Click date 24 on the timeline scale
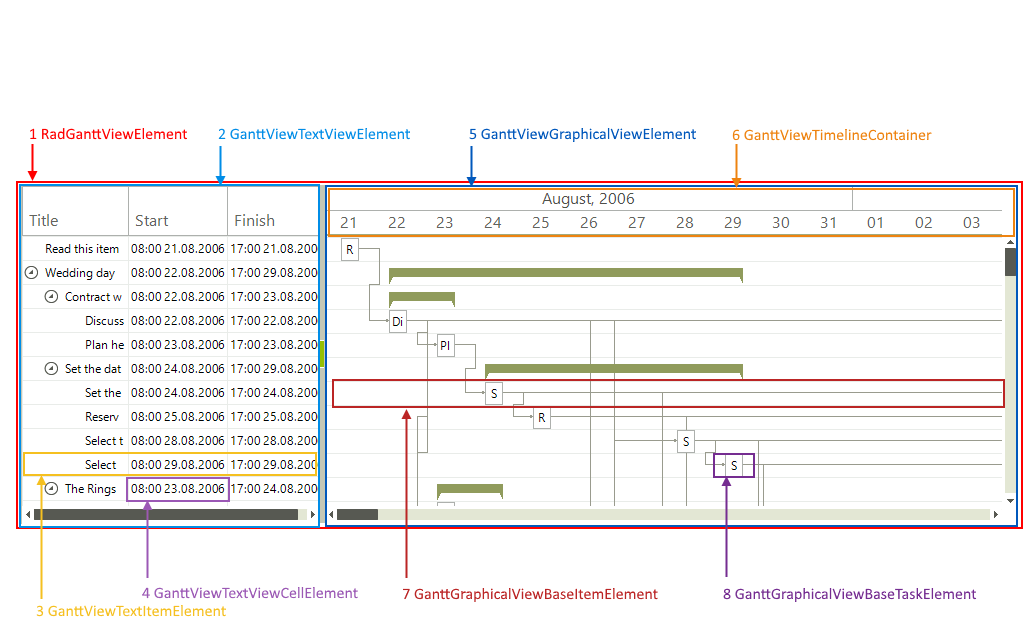Screen dimensions: 1033x643 (x=492, y=223)
